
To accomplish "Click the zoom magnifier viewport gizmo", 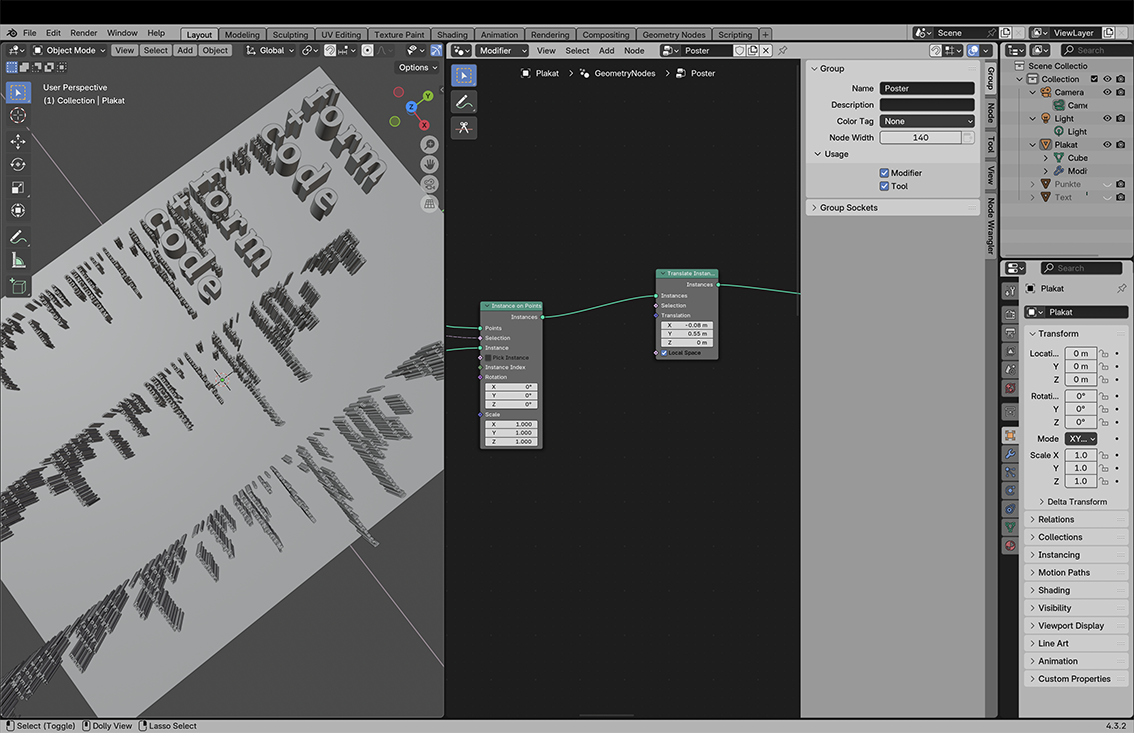I will [429, 145].
